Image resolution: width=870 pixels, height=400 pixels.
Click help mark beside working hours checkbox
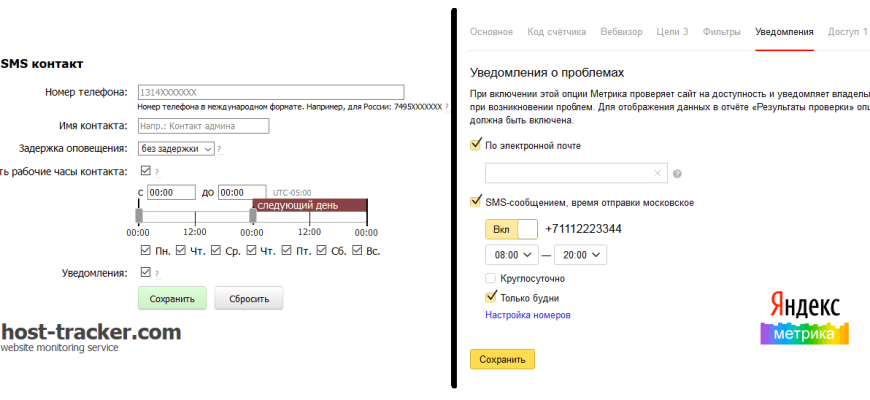click(x=158, y=172)
